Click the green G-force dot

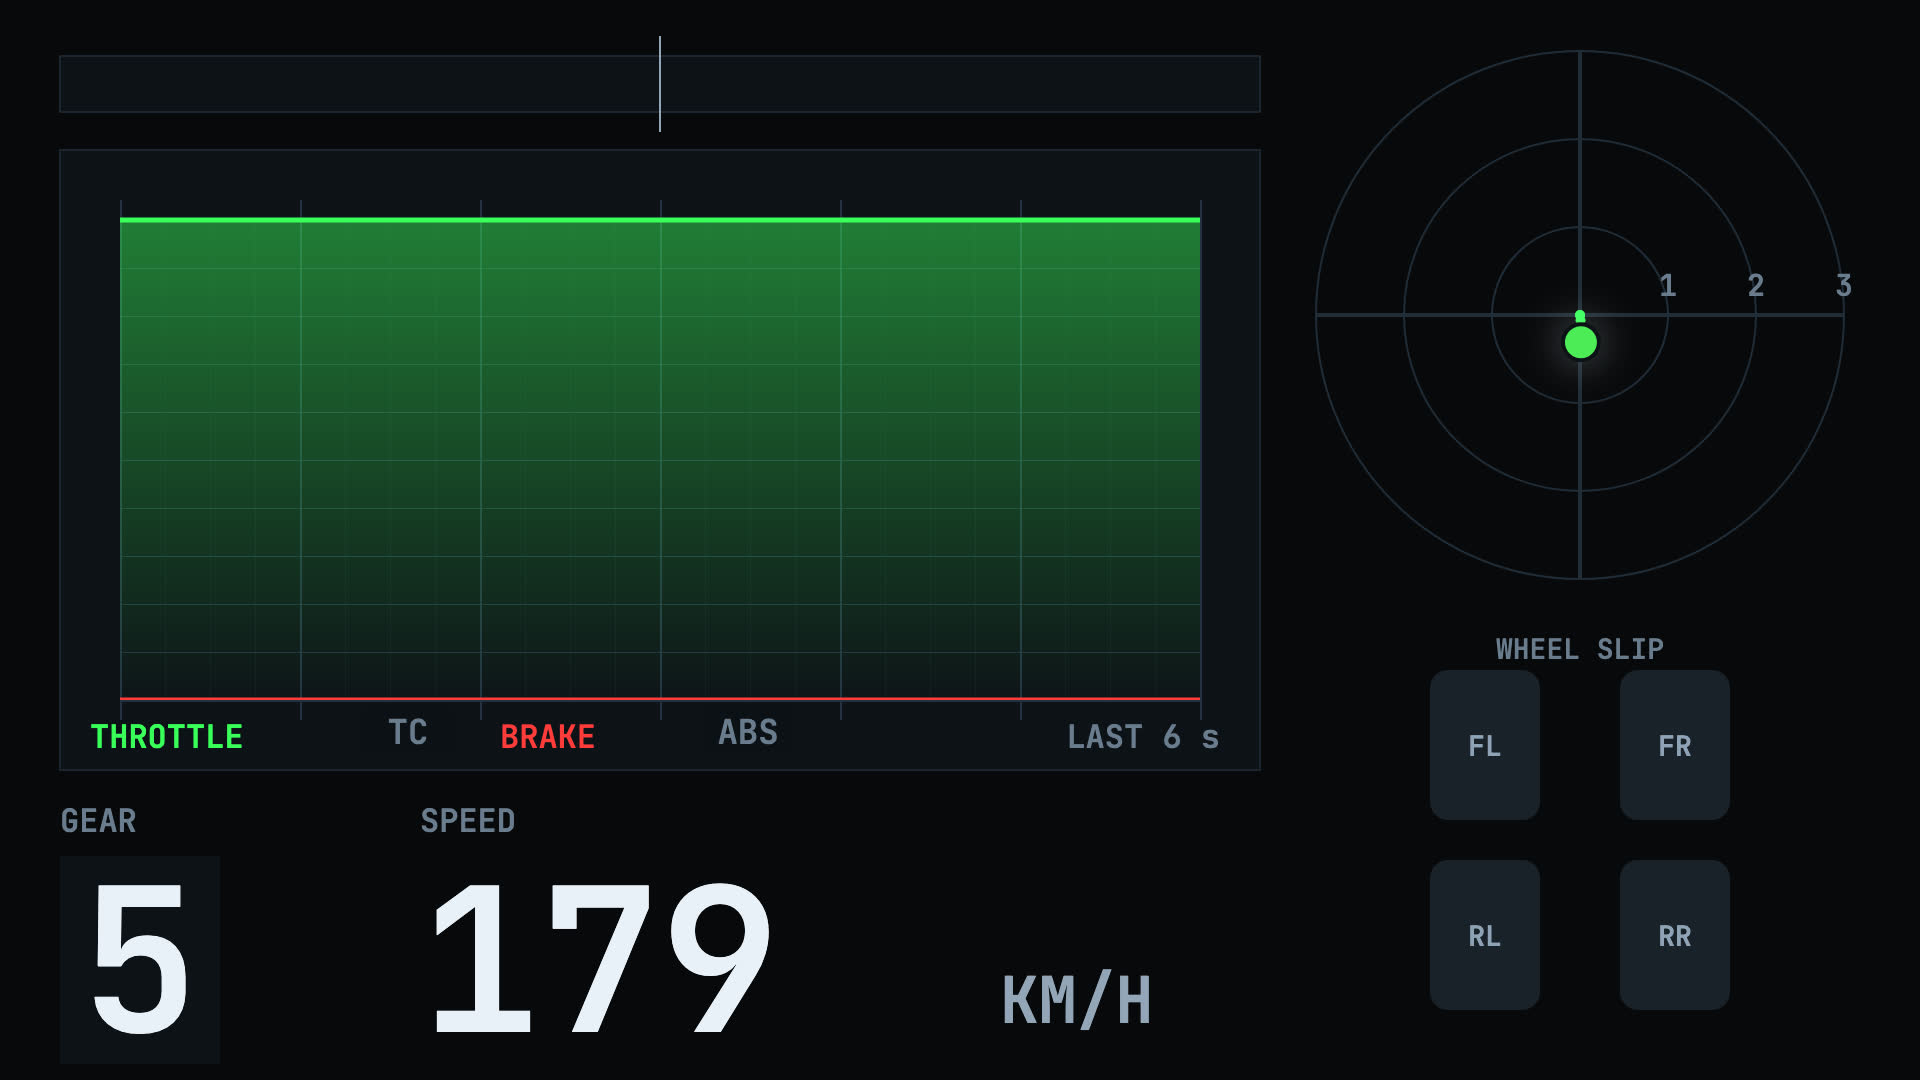click(x=1581, y=343)
